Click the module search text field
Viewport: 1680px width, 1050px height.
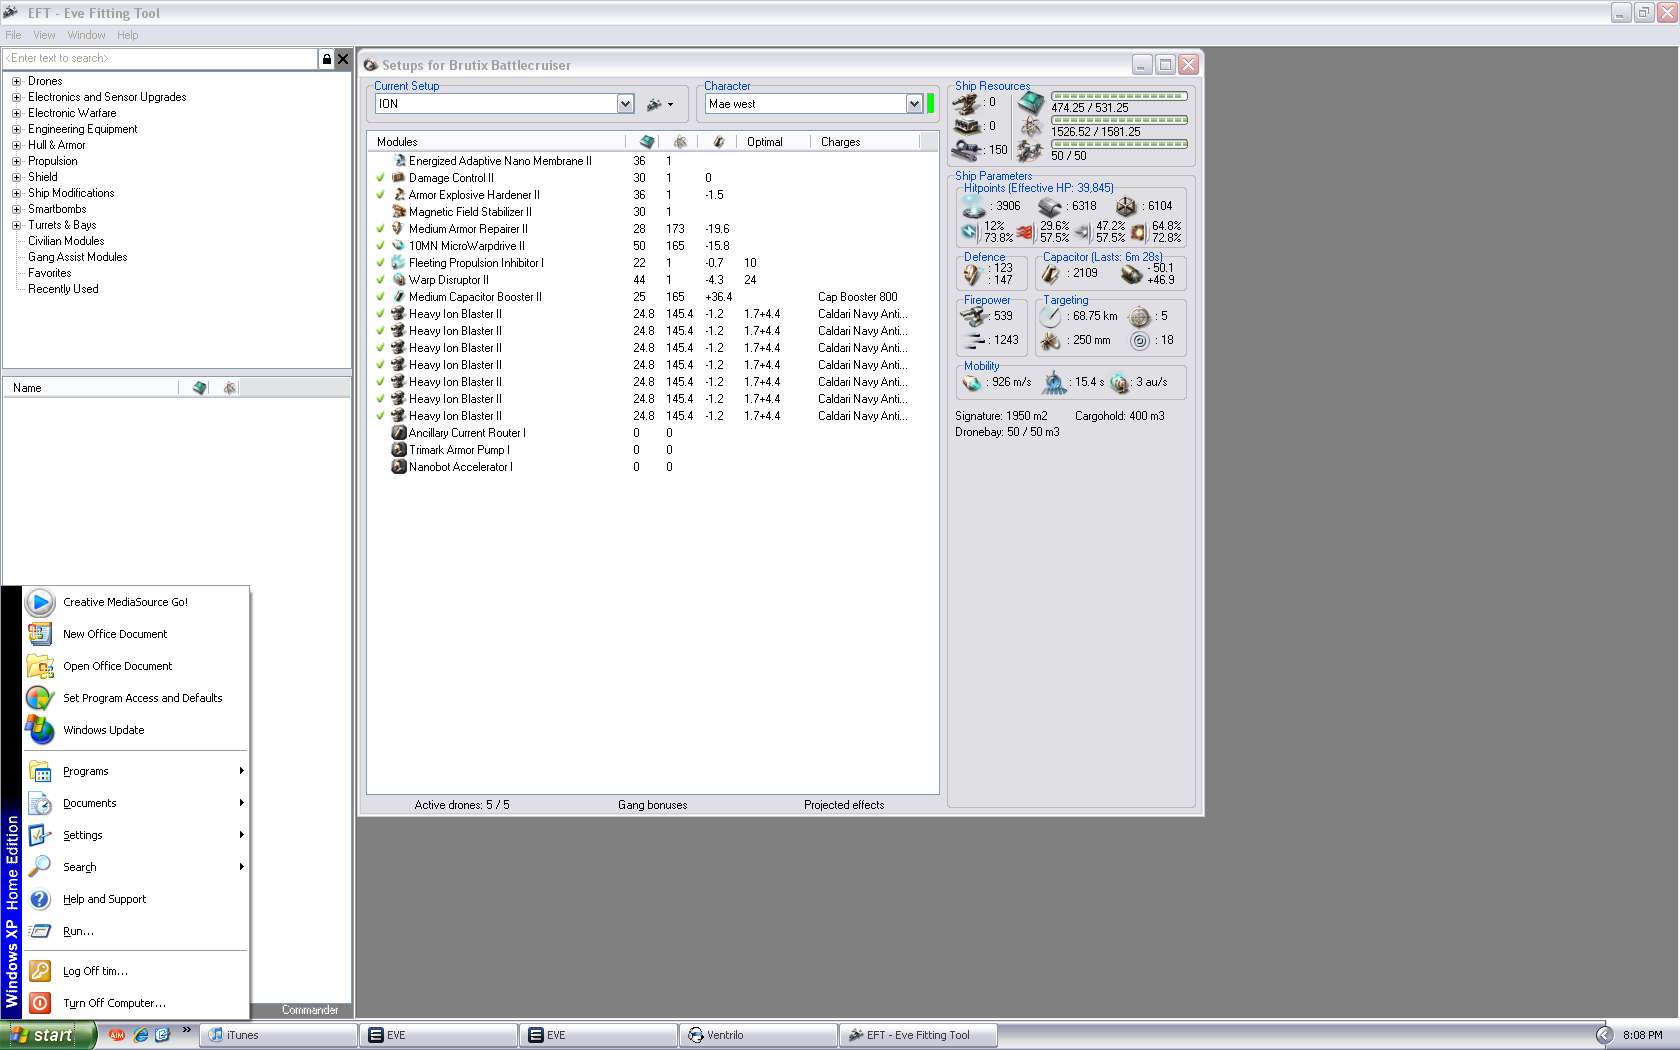click(160, 59)
